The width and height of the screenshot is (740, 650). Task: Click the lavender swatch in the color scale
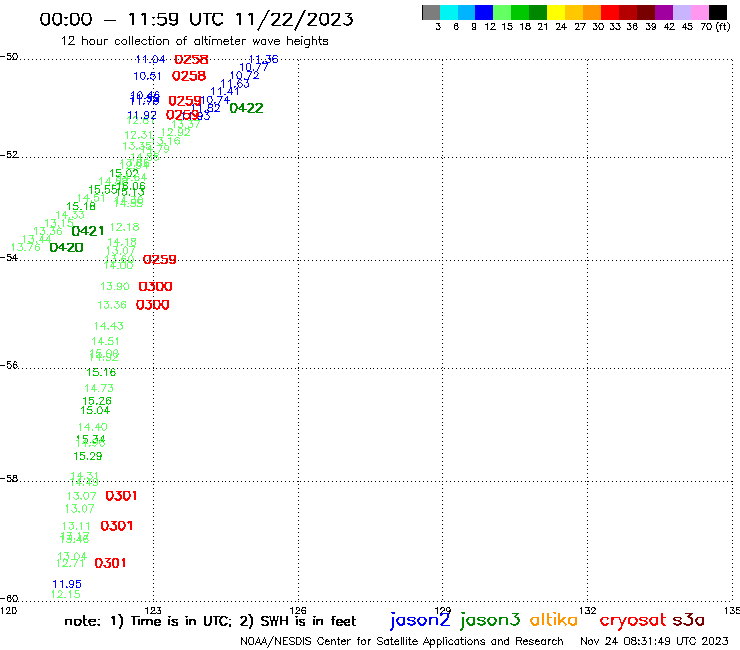[681, 12]
